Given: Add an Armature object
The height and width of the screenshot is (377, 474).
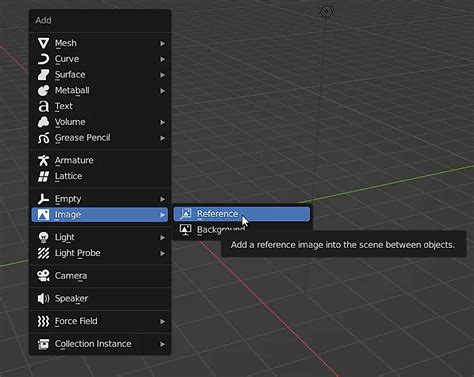Looking at the screenshot, I should tap(100, 160).
